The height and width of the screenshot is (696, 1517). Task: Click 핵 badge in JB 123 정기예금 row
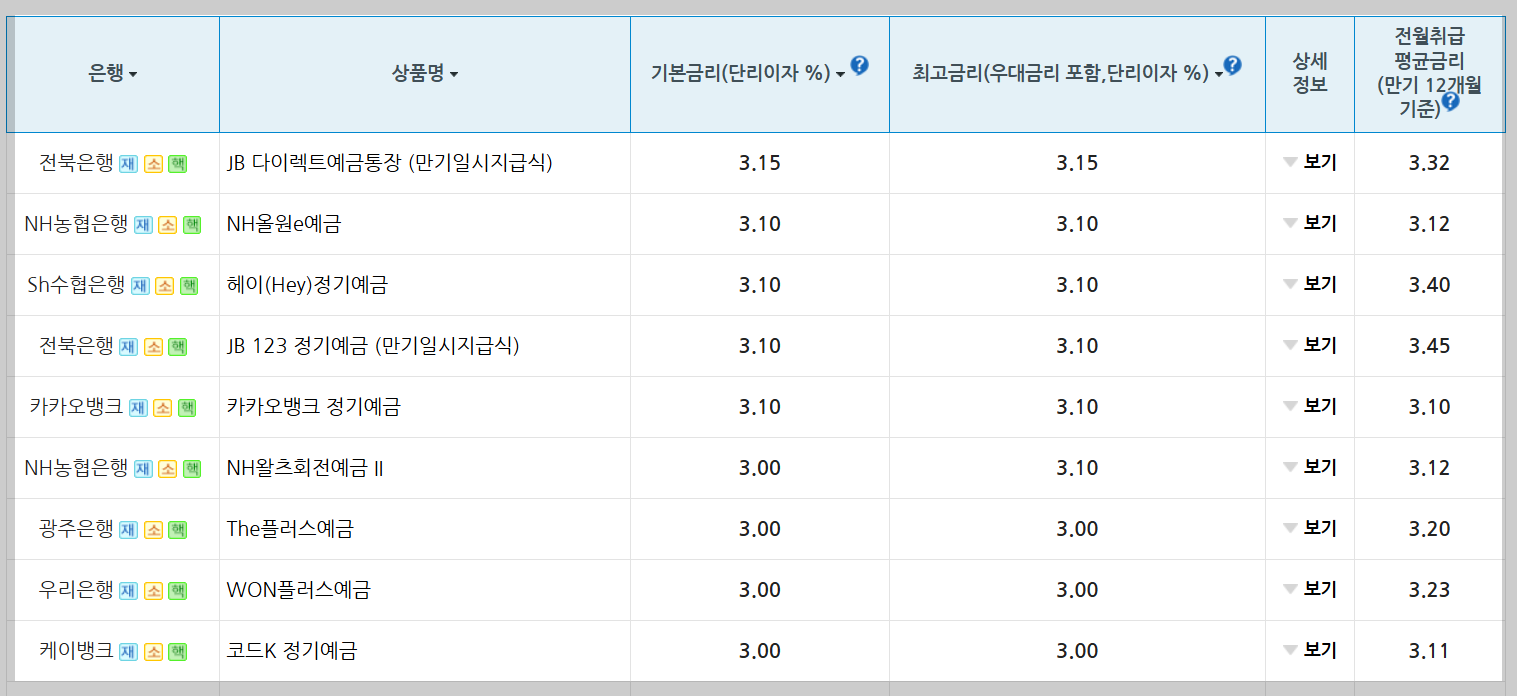178,347
